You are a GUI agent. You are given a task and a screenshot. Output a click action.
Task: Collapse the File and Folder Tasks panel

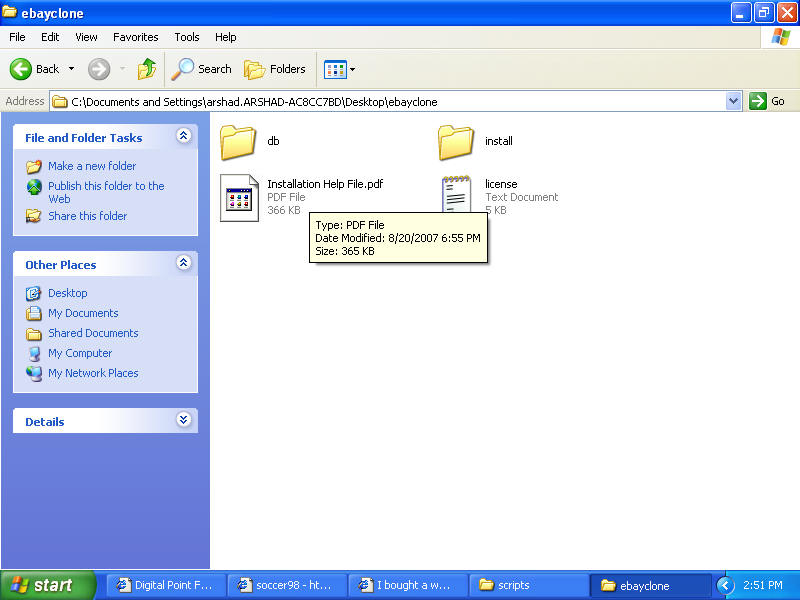coord(183,136)
